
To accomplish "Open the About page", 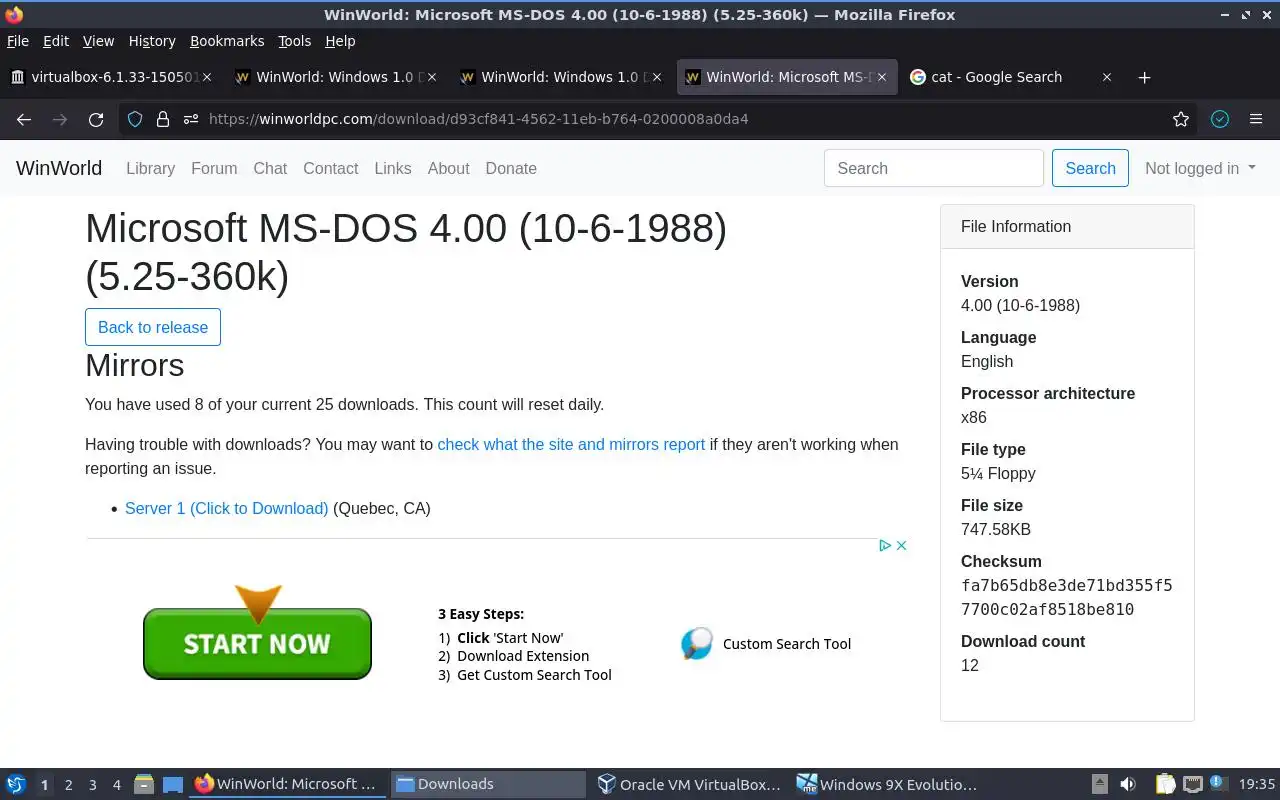I will [448, 168].
